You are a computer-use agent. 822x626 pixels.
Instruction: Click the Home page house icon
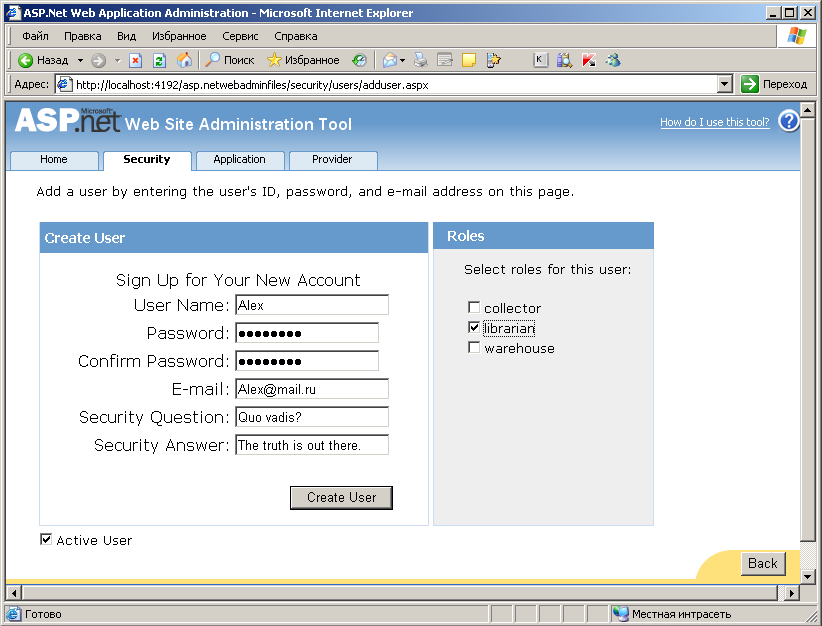pyautogui.click(x=184, y=60)
